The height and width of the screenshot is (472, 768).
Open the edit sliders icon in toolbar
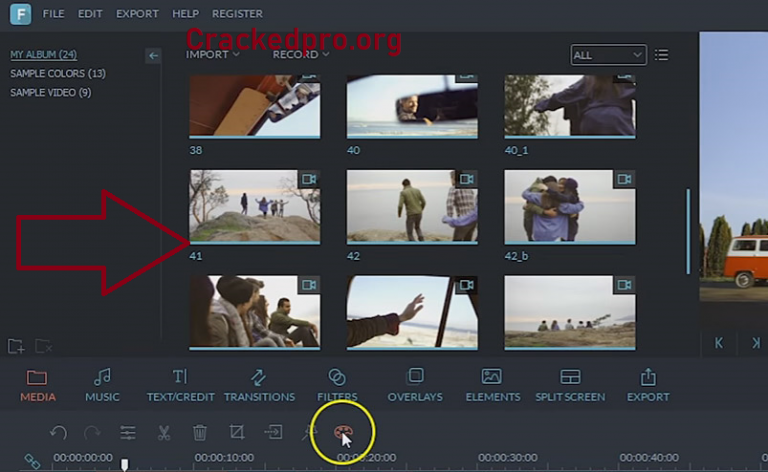[x=128, y=433]
